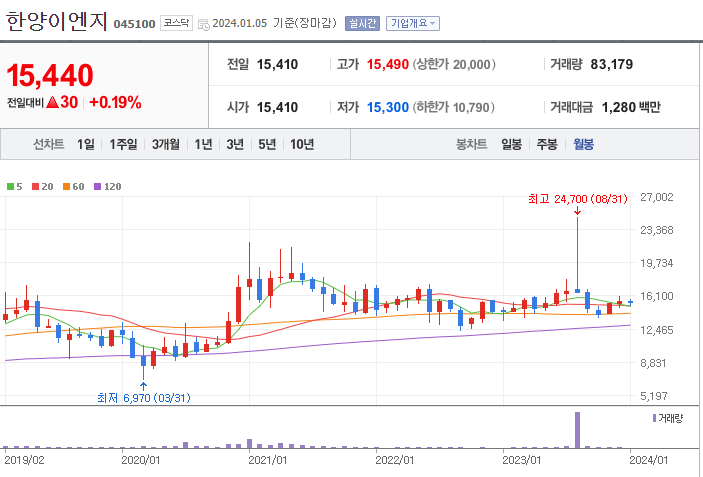
Task: Click the purple 거래량 legend marker
Action: coord(654,418)
